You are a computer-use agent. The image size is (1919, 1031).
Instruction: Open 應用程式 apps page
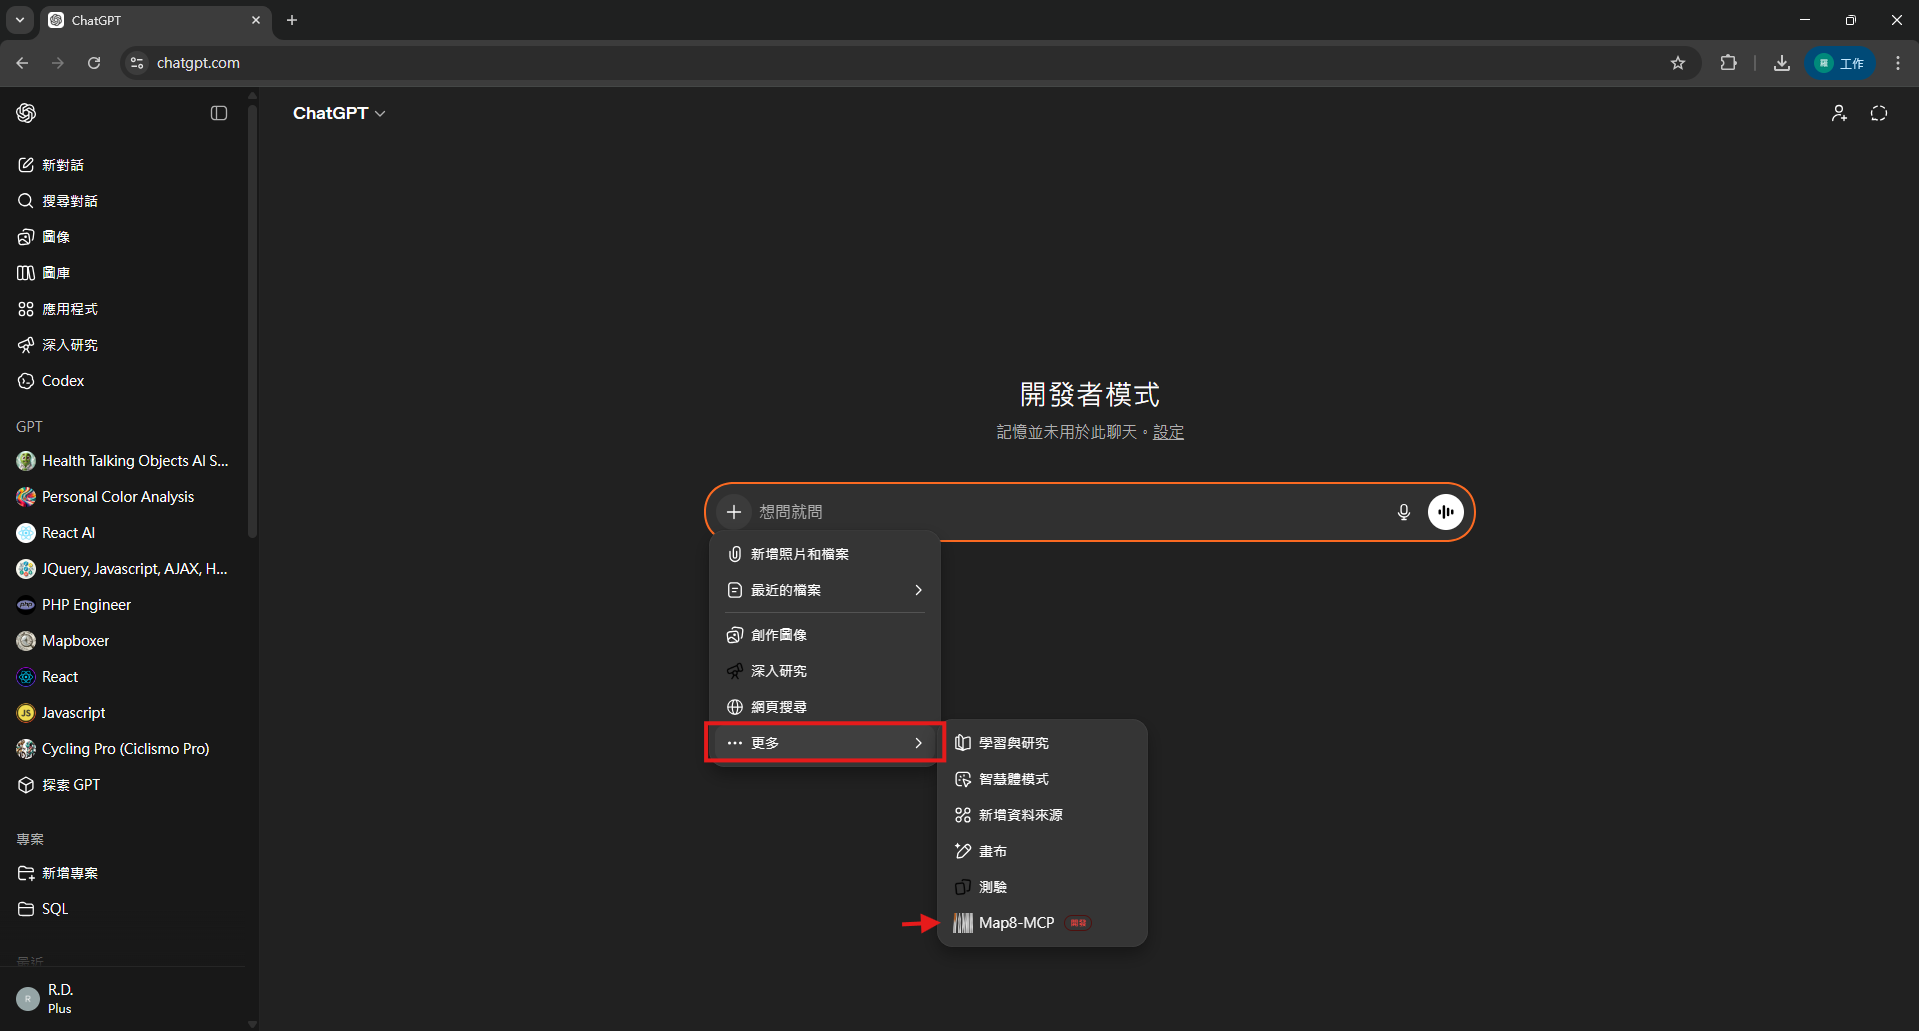[x=122, y=309]
